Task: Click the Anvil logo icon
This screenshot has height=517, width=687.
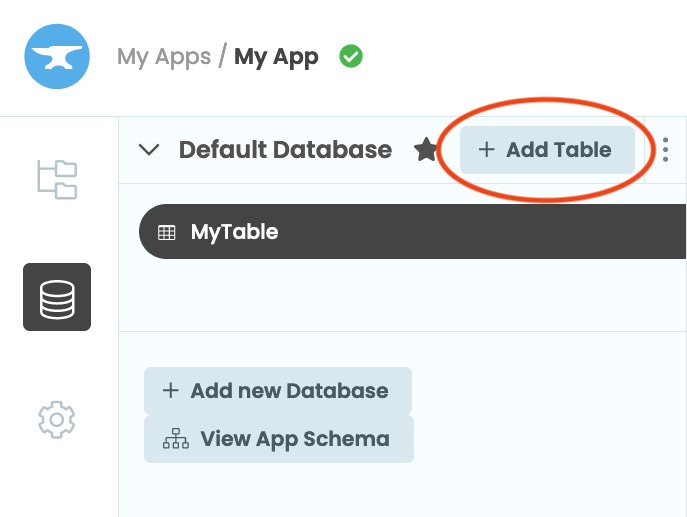Action: coord(57,56)
